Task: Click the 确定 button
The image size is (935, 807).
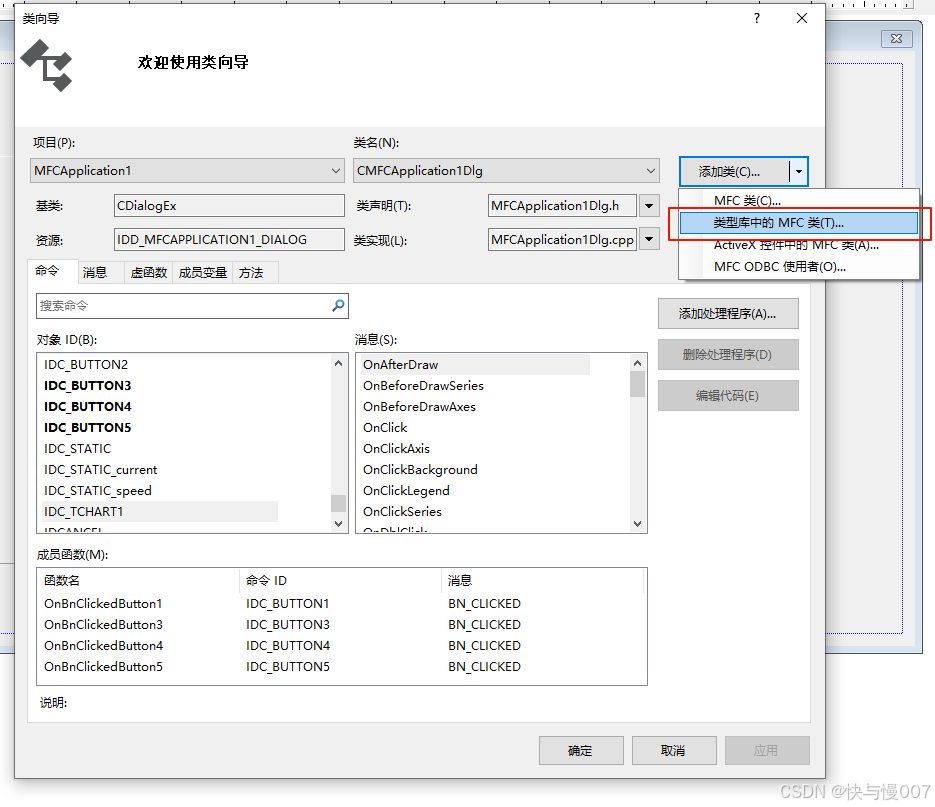Action: pos(581,750)
